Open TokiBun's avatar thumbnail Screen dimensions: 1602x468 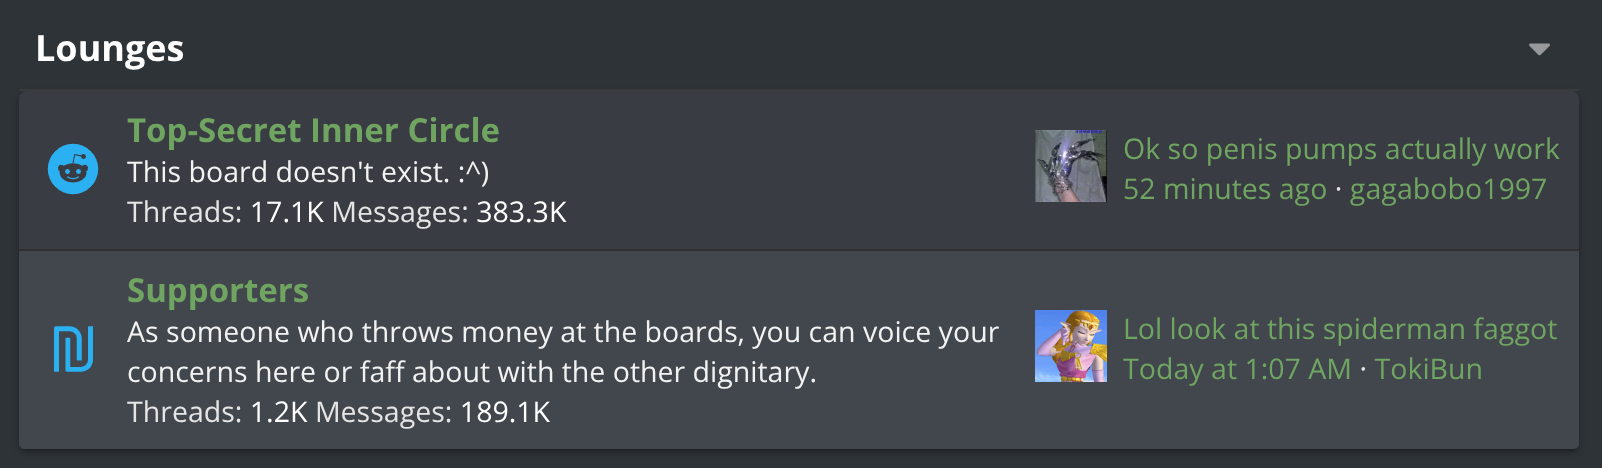(x=1070, y=346)
